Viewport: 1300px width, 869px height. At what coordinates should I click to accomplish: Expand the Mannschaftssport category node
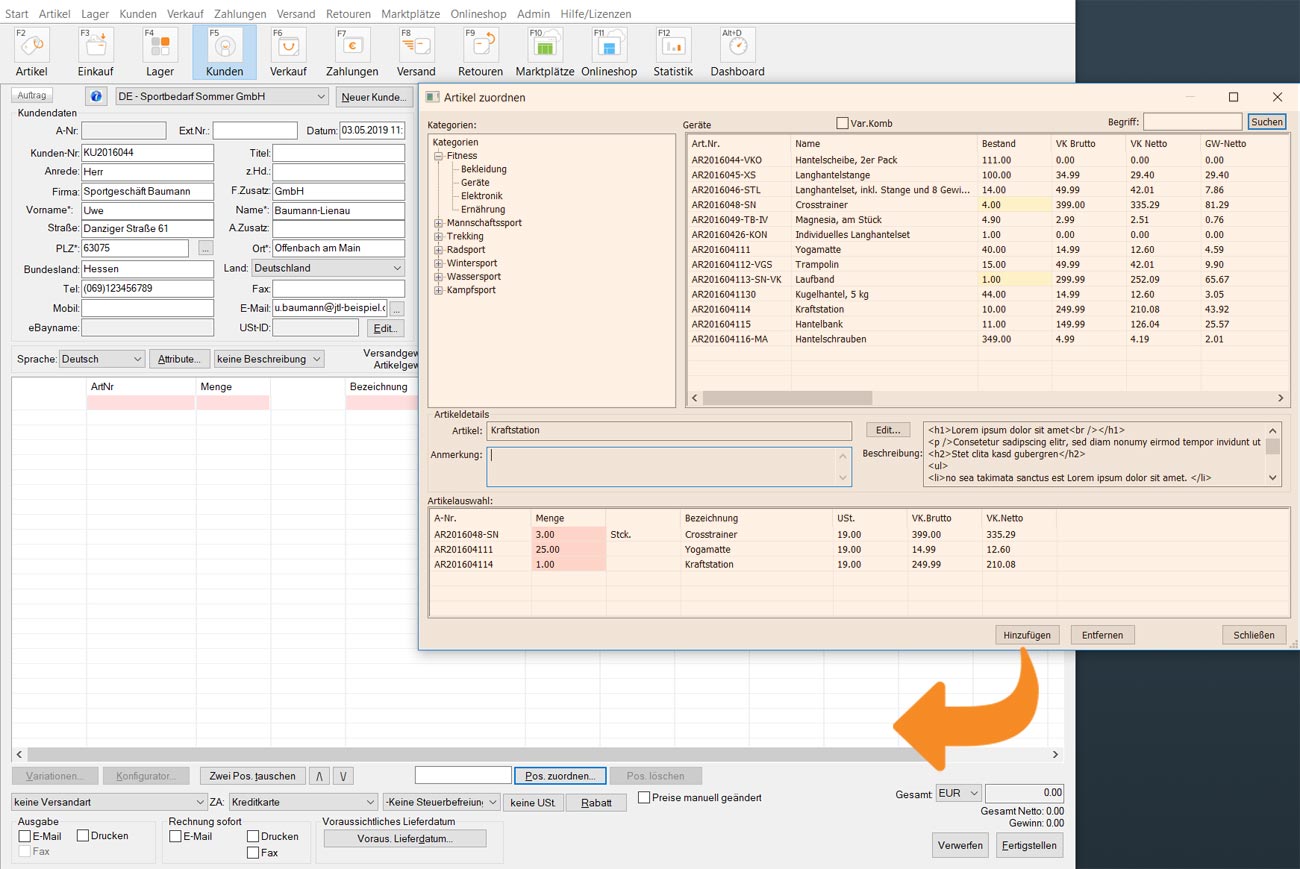pos(438,223)
